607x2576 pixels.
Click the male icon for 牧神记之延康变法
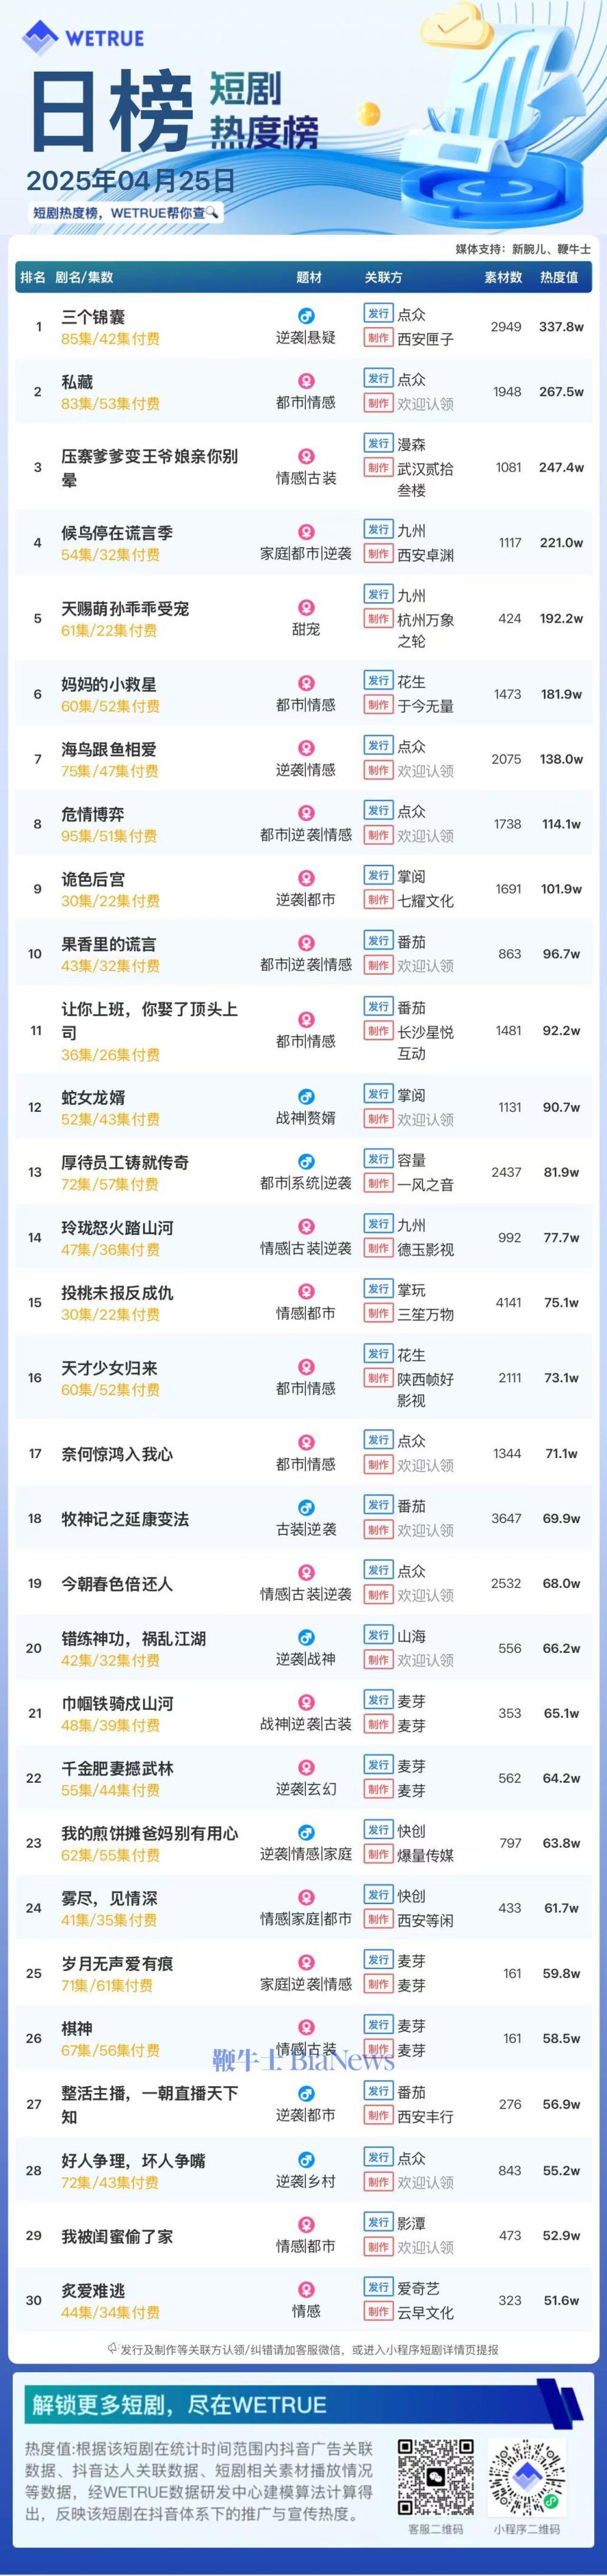pyautogui.click(x=306, y=1508)
